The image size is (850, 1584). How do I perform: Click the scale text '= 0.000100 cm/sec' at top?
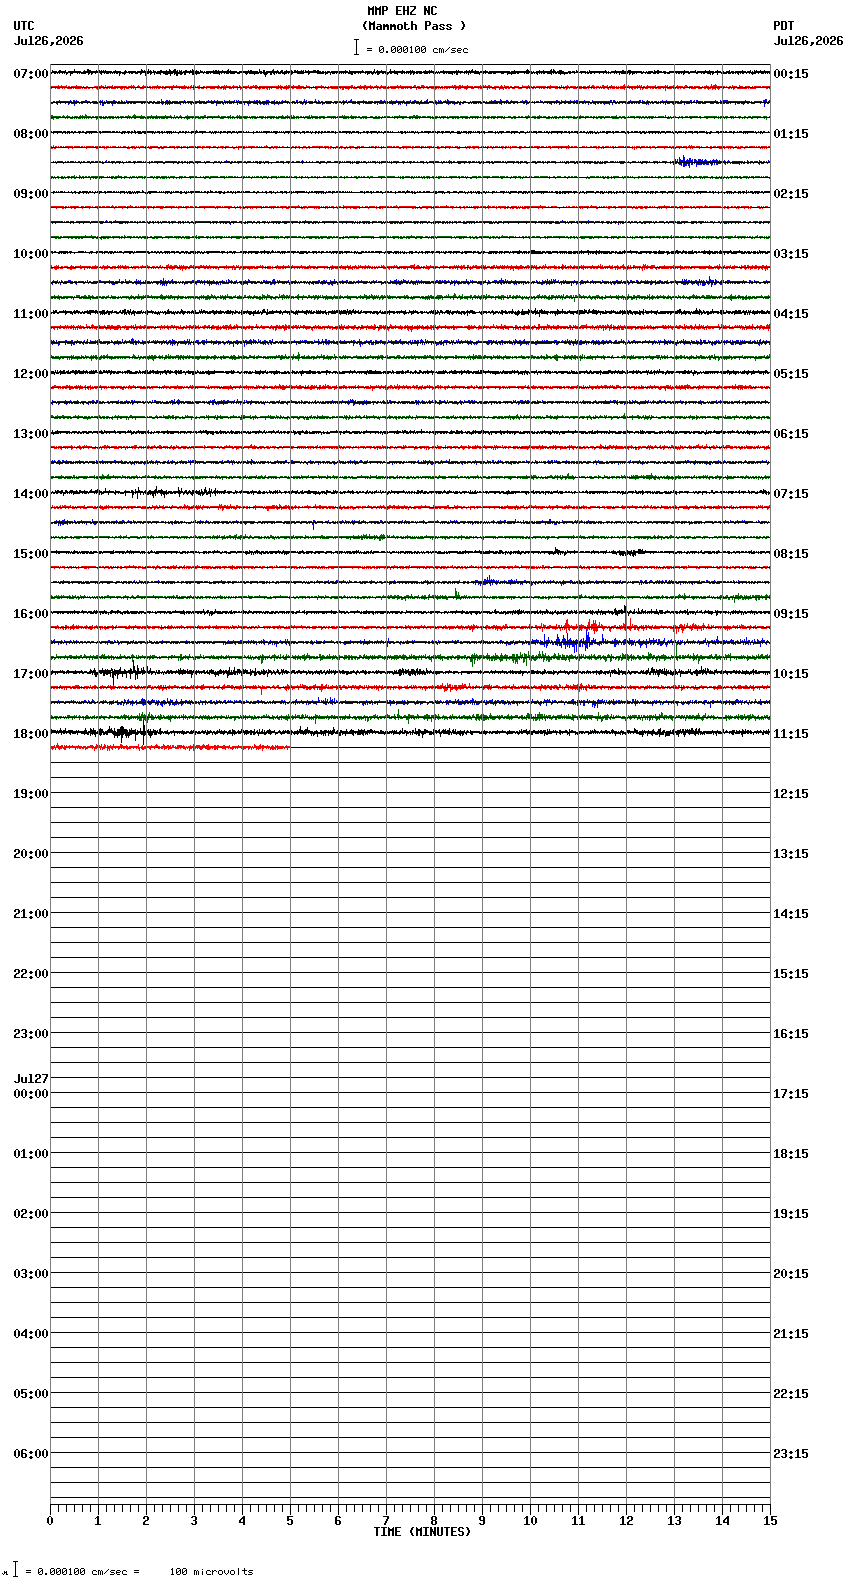[417, 49]
